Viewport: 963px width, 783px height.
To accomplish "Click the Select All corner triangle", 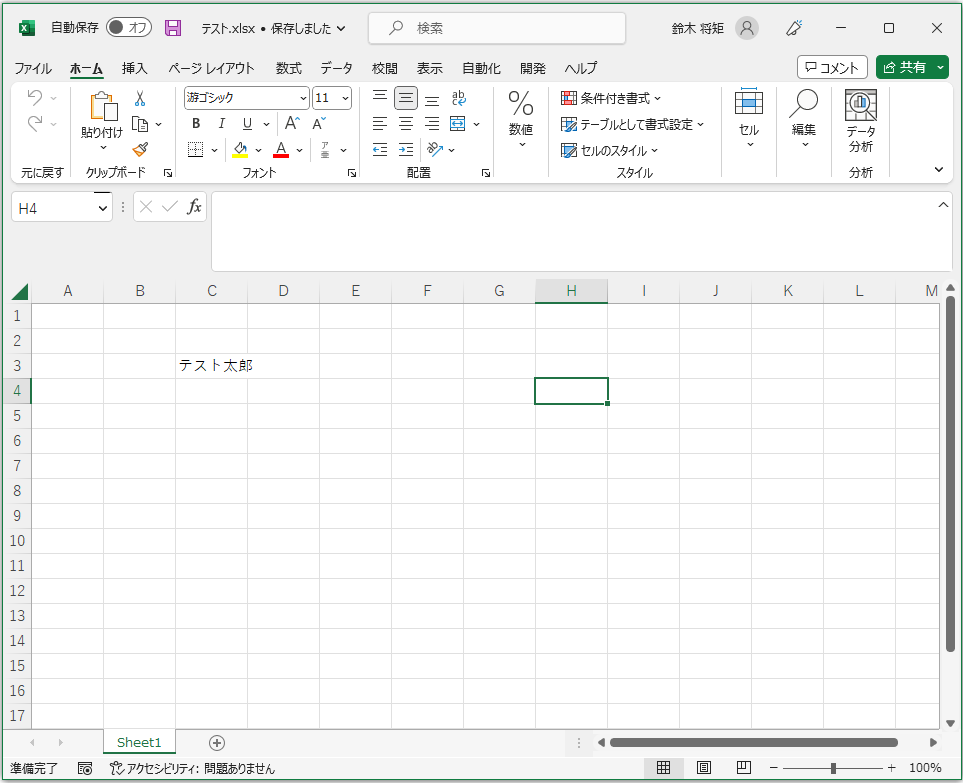I will point(20,291).
